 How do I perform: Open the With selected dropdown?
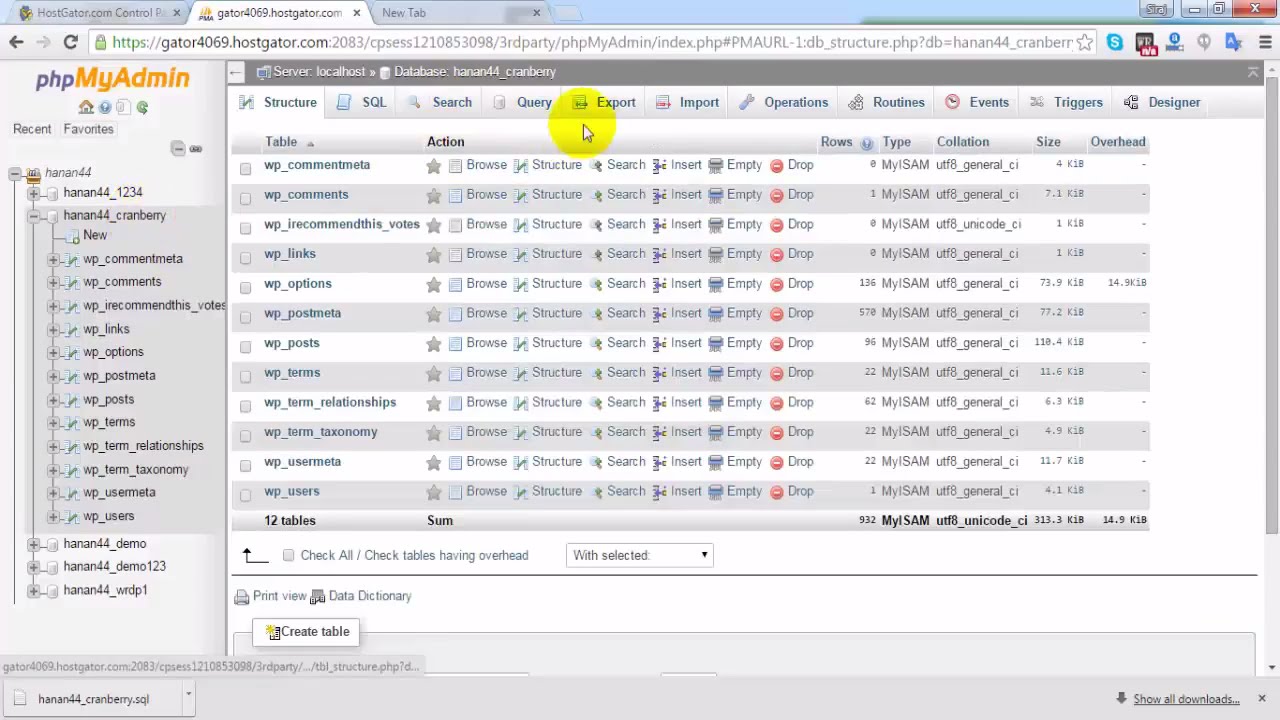[639, 555]
